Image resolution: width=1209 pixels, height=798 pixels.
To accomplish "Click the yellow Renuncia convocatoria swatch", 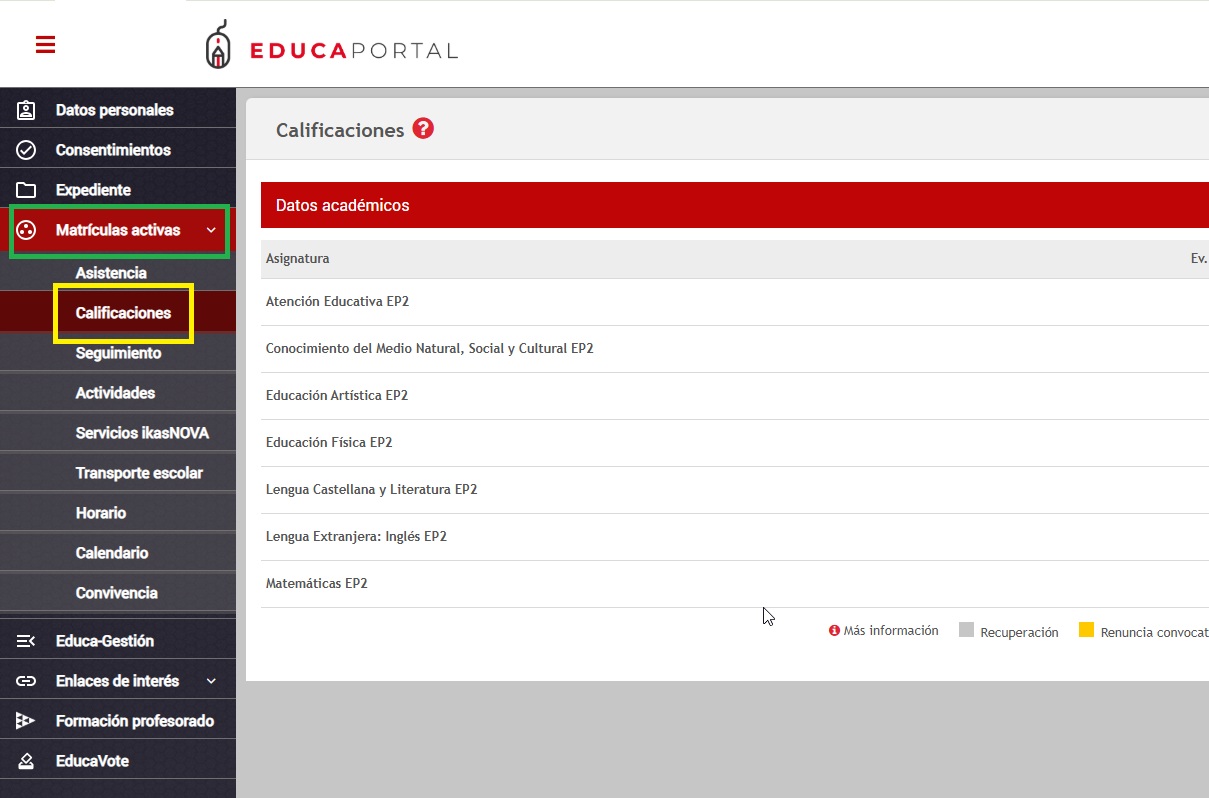I will pyautogui.click(x=1086, y=630).
